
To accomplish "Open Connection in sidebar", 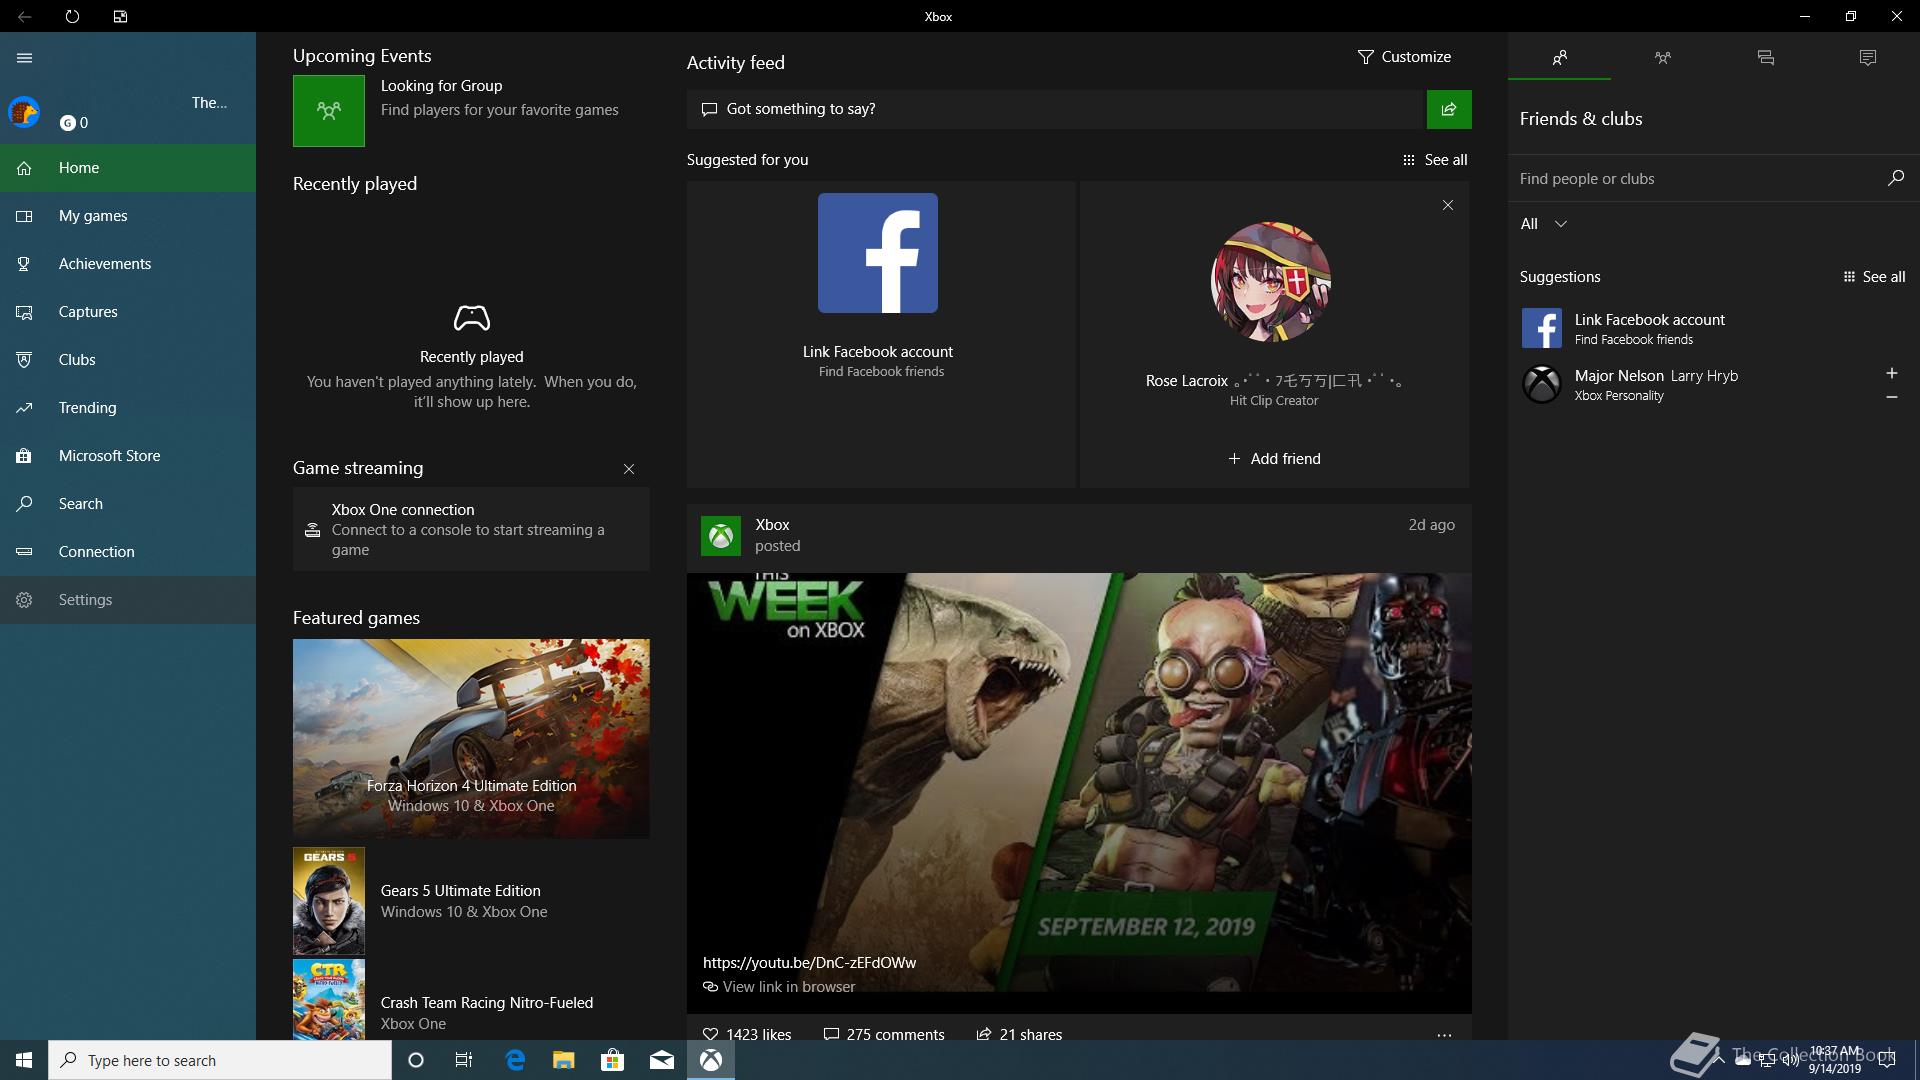I will [128, 552].
